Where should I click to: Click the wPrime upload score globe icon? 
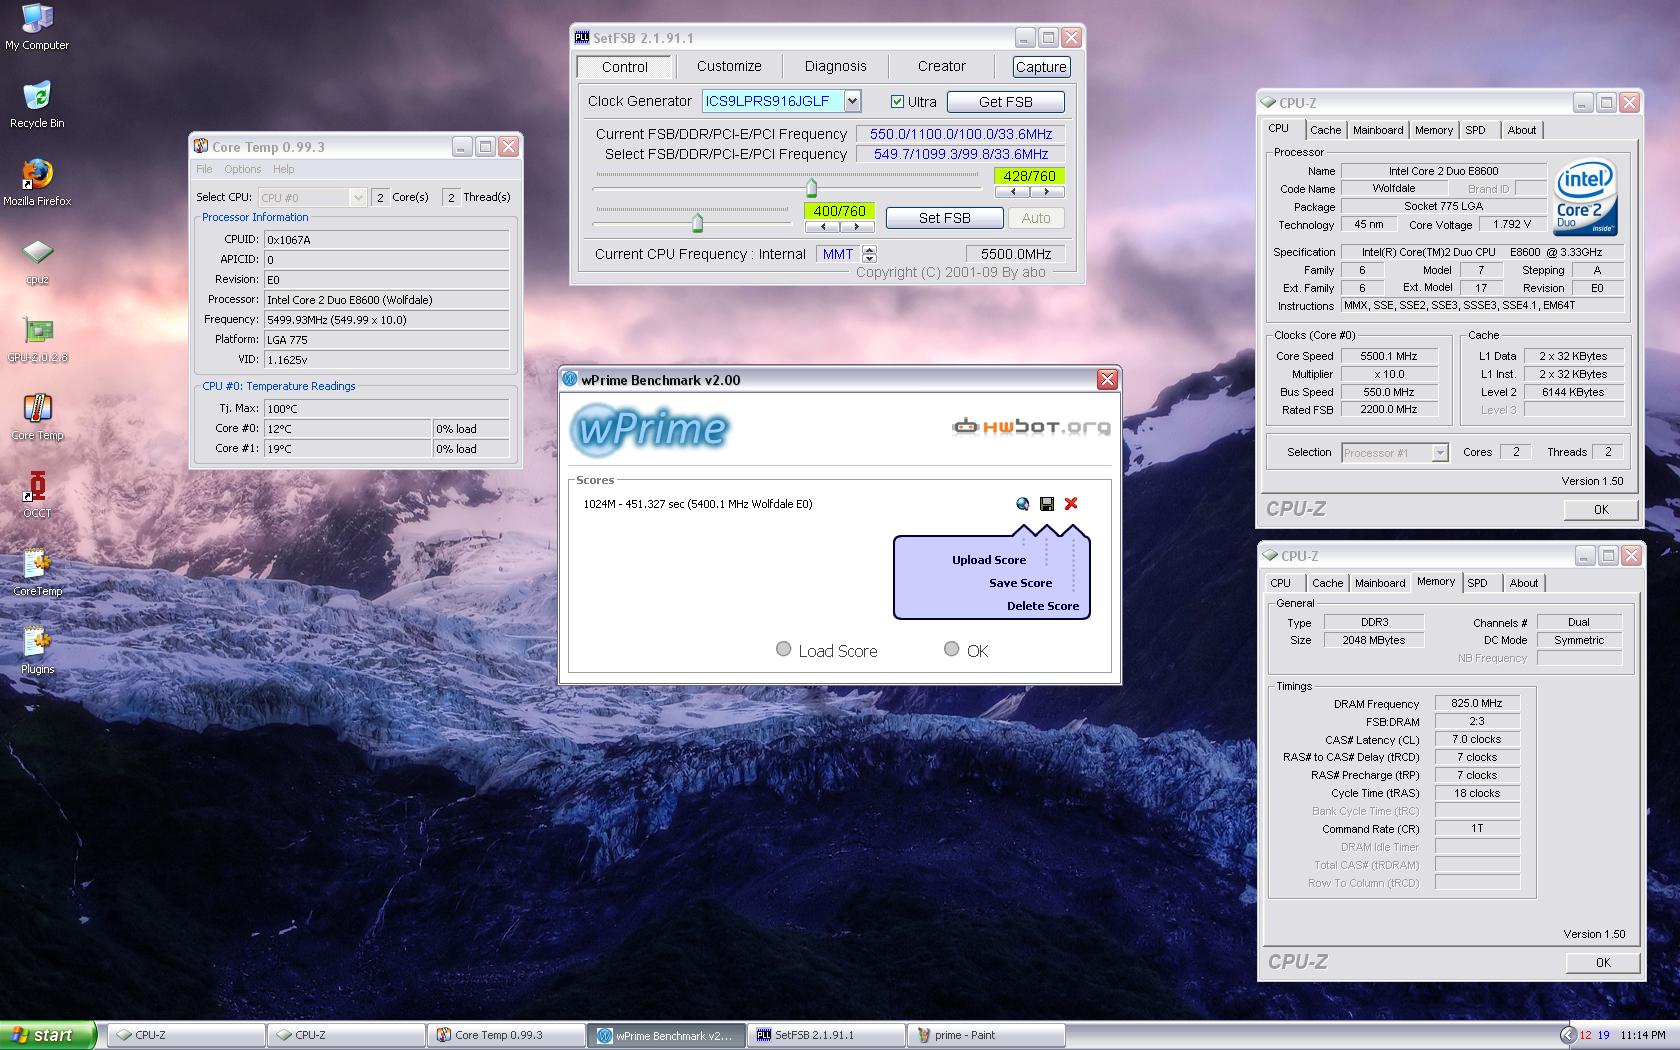pos(1022,504)
